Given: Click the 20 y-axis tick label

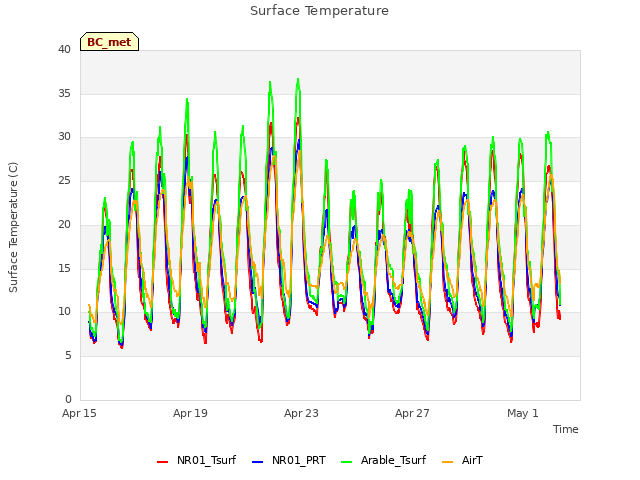Looking at the screenshot, I should (x=64, y=224).
